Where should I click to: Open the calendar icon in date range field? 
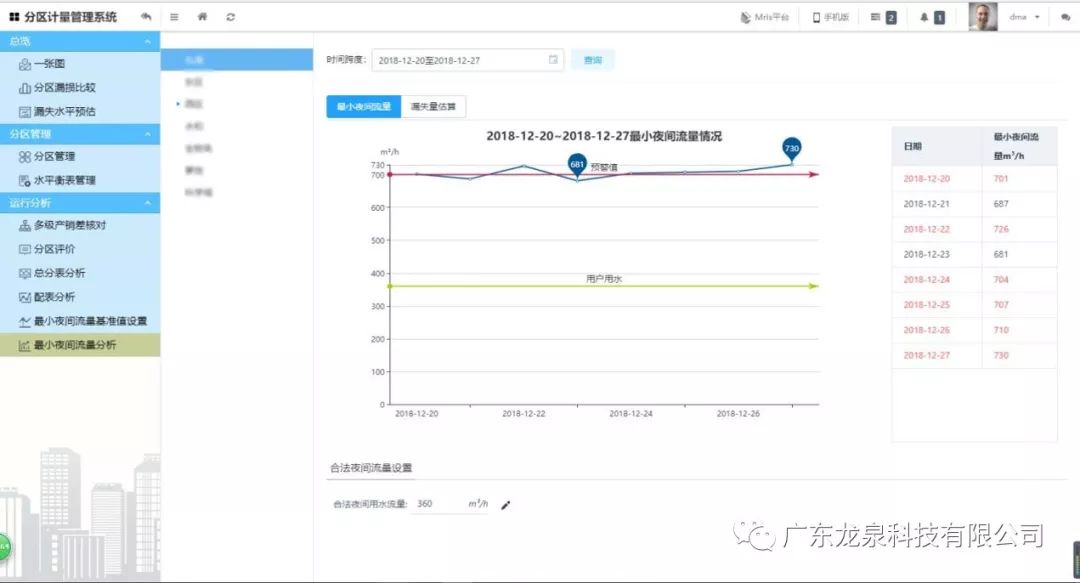pyautogui.click(x=553, y=60)
